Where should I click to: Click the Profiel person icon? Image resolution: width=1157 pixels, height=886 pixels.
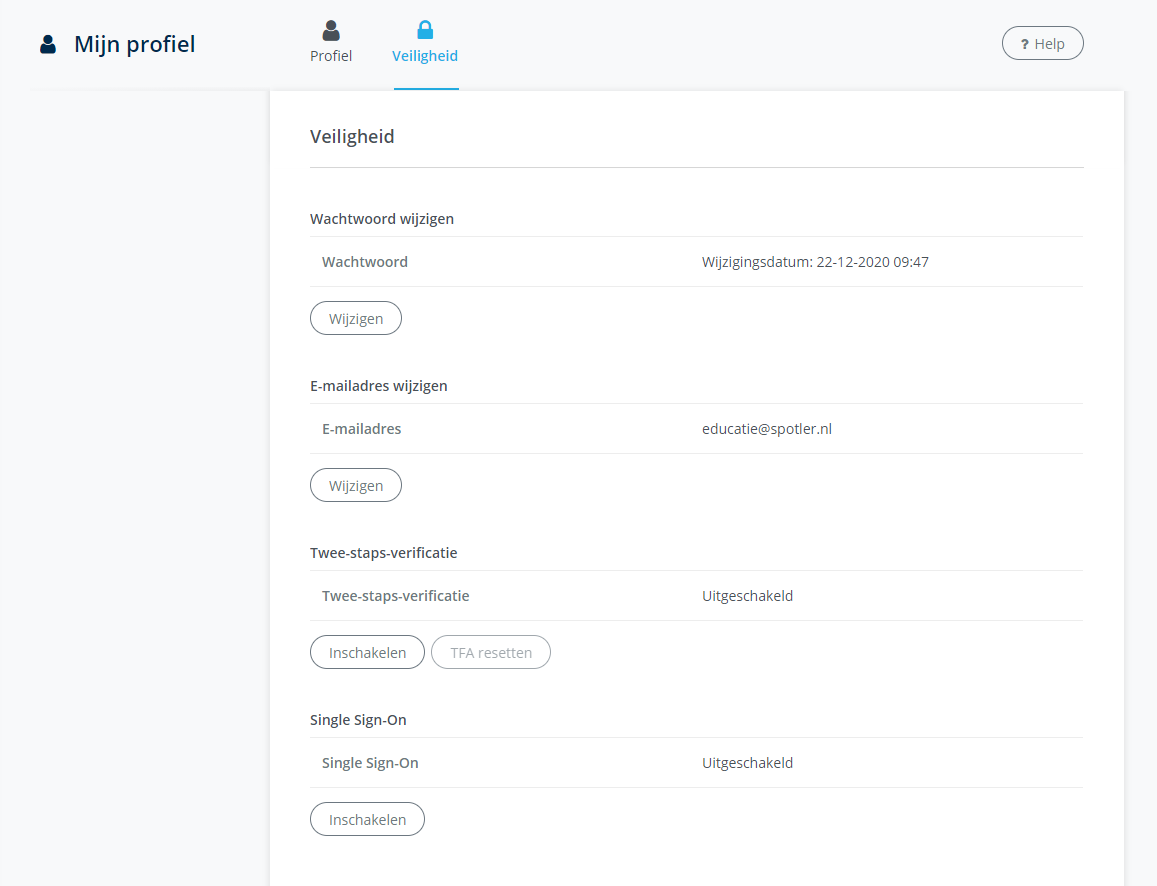331,30
